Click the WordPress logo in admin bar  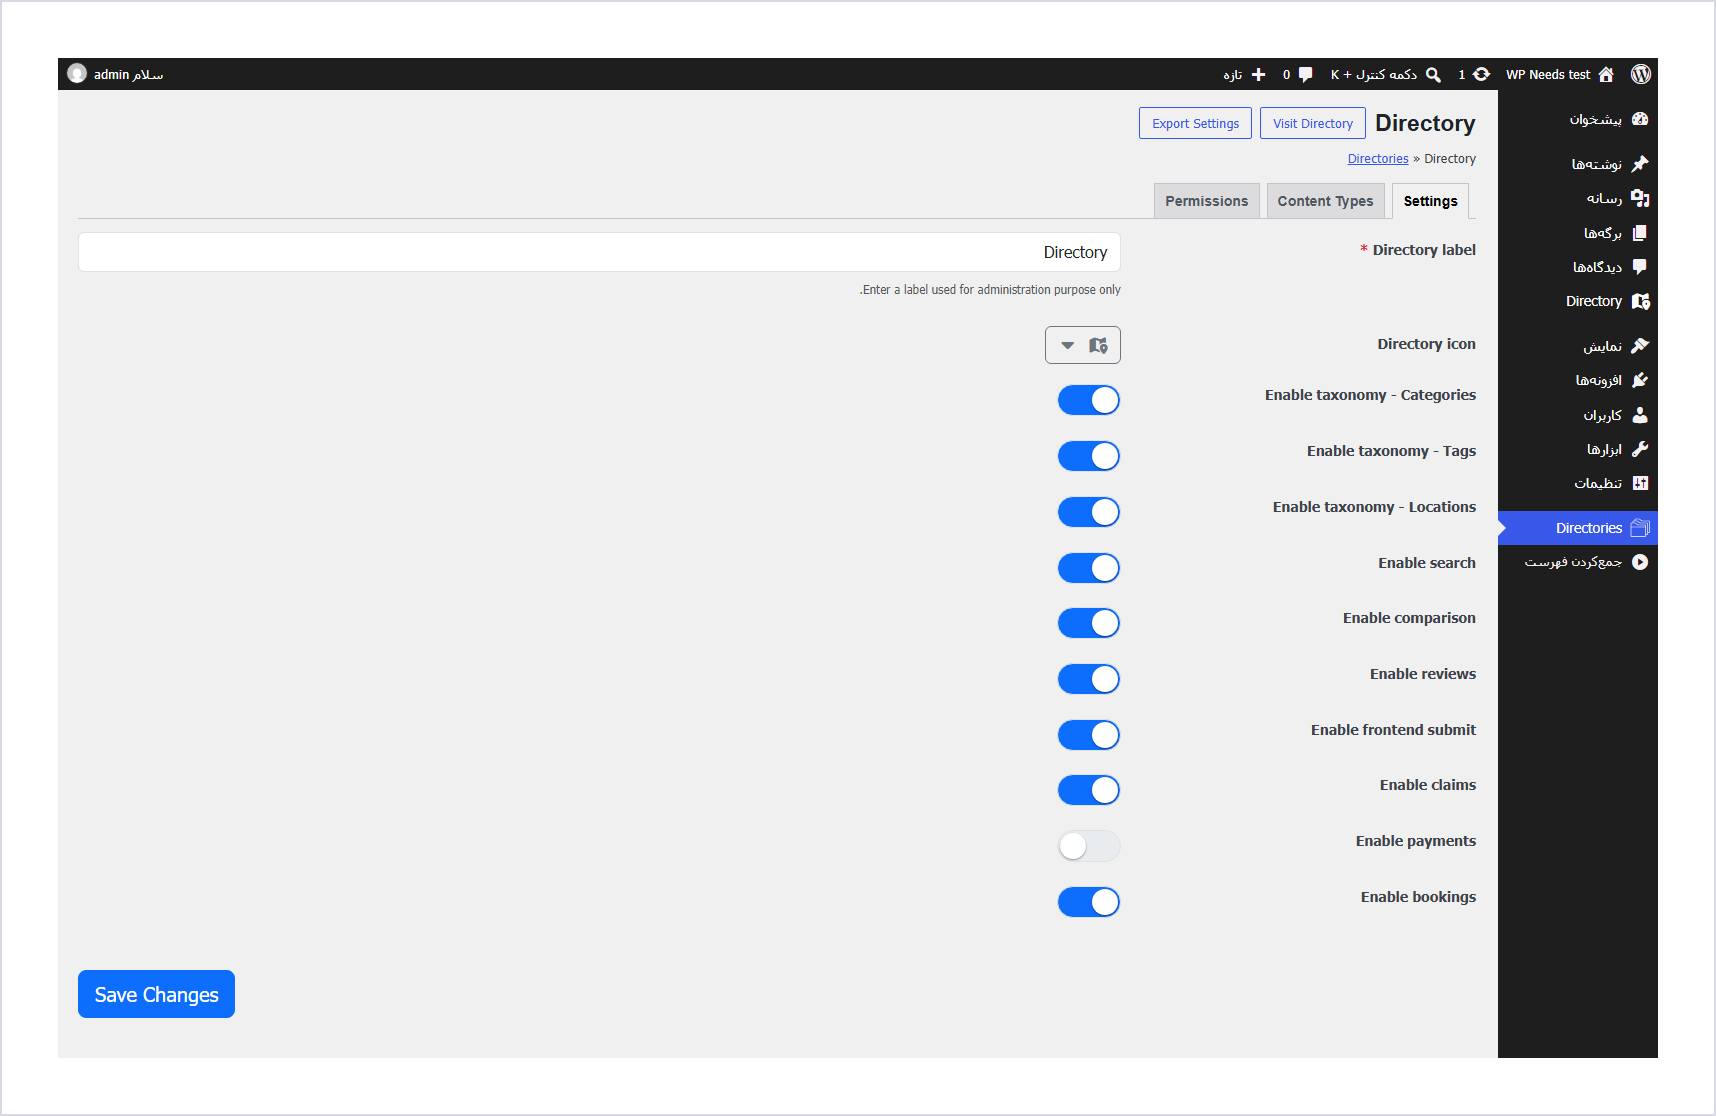coord(1640,74)
